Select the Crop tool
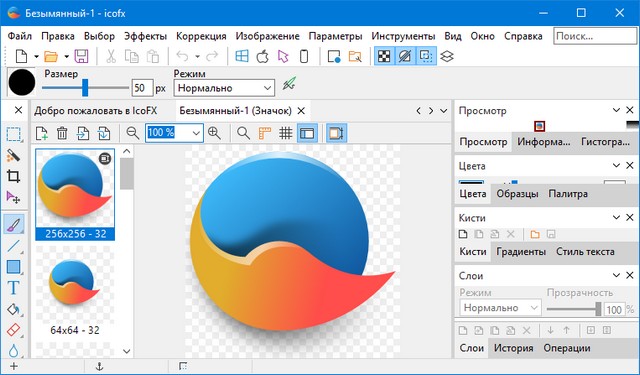Image resolution: width=640 pixels, height=375 pixels. point(13,176)
